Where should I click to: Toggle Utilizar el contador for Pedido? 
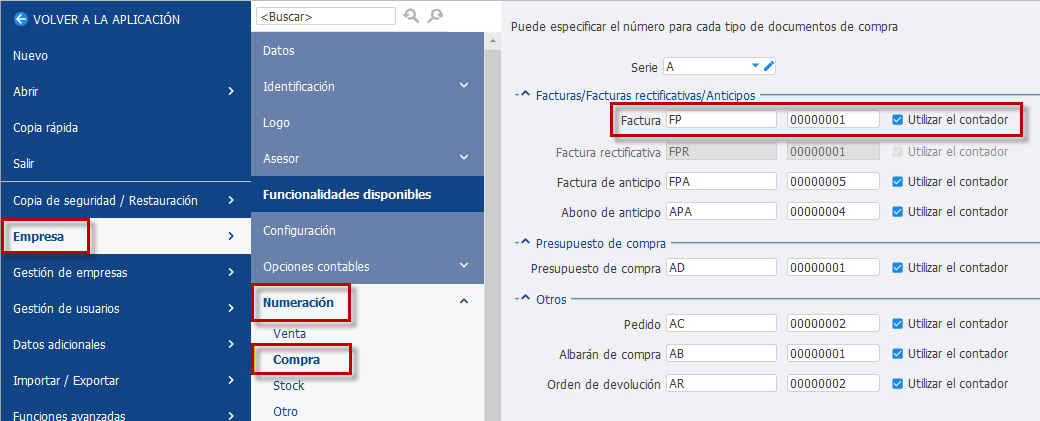[x=897, y=324]
